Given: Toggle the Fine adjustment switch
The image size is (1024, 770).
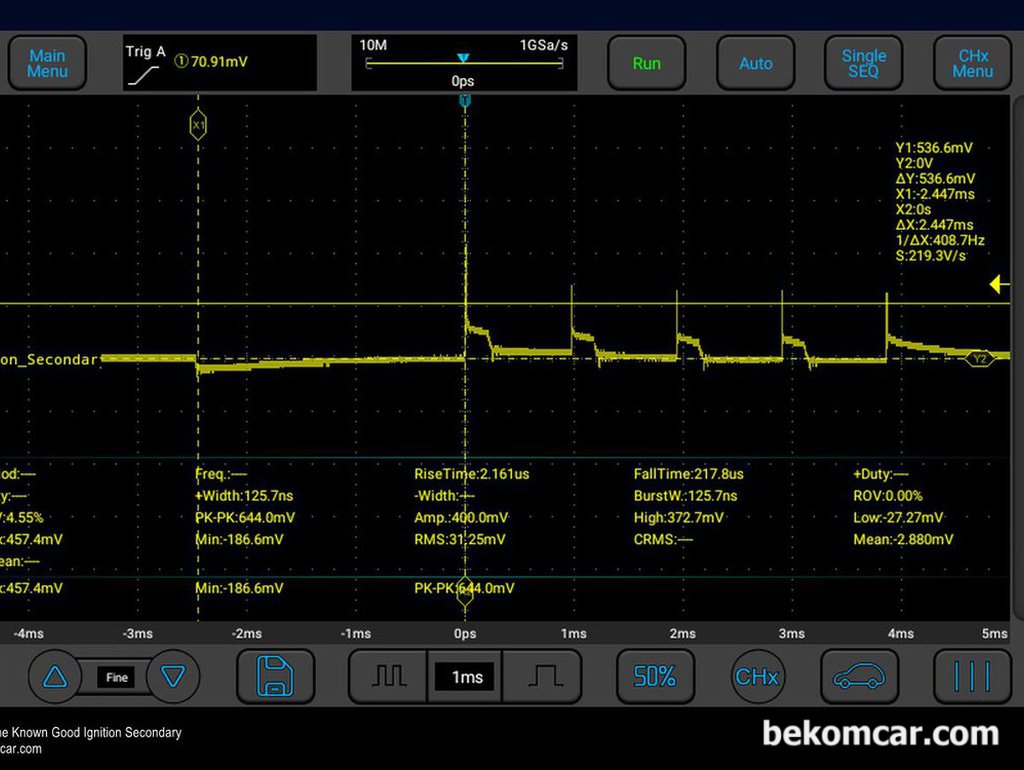Looking at the screenshot, I should (x=117, y=677).
